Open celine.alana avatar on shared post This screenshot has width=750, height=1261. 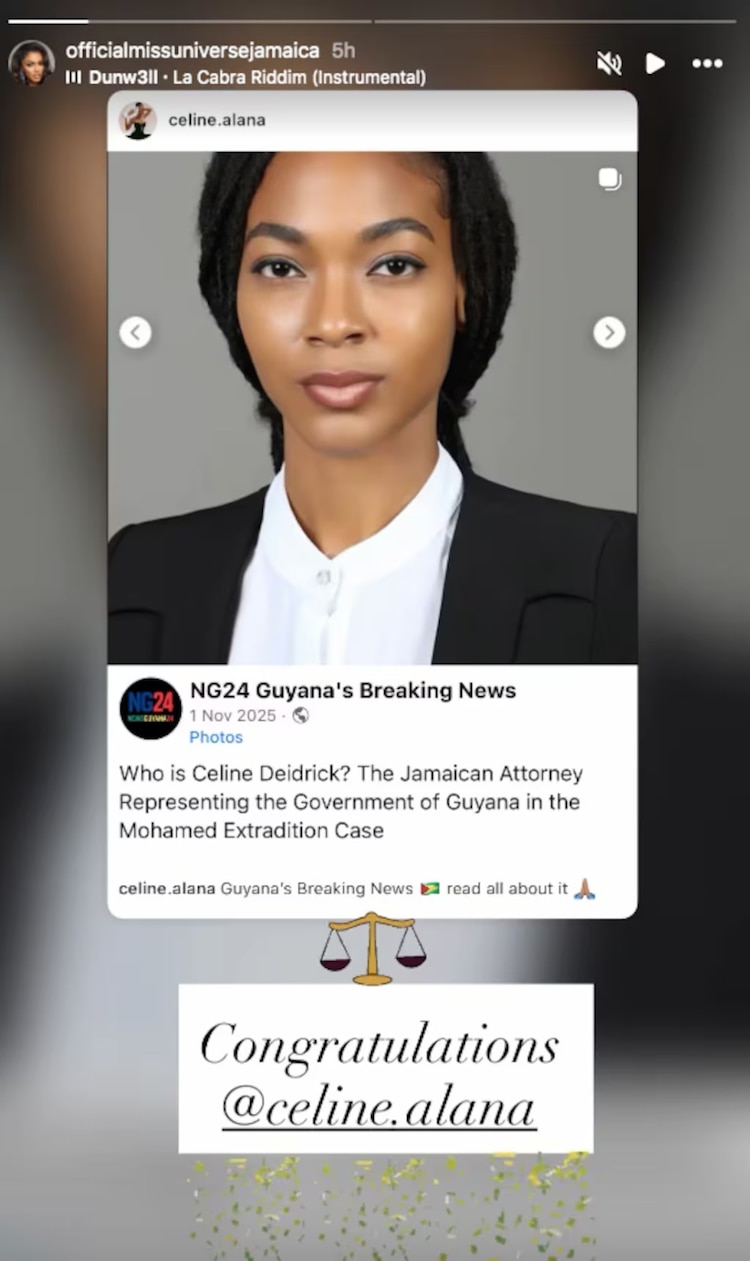138,120
